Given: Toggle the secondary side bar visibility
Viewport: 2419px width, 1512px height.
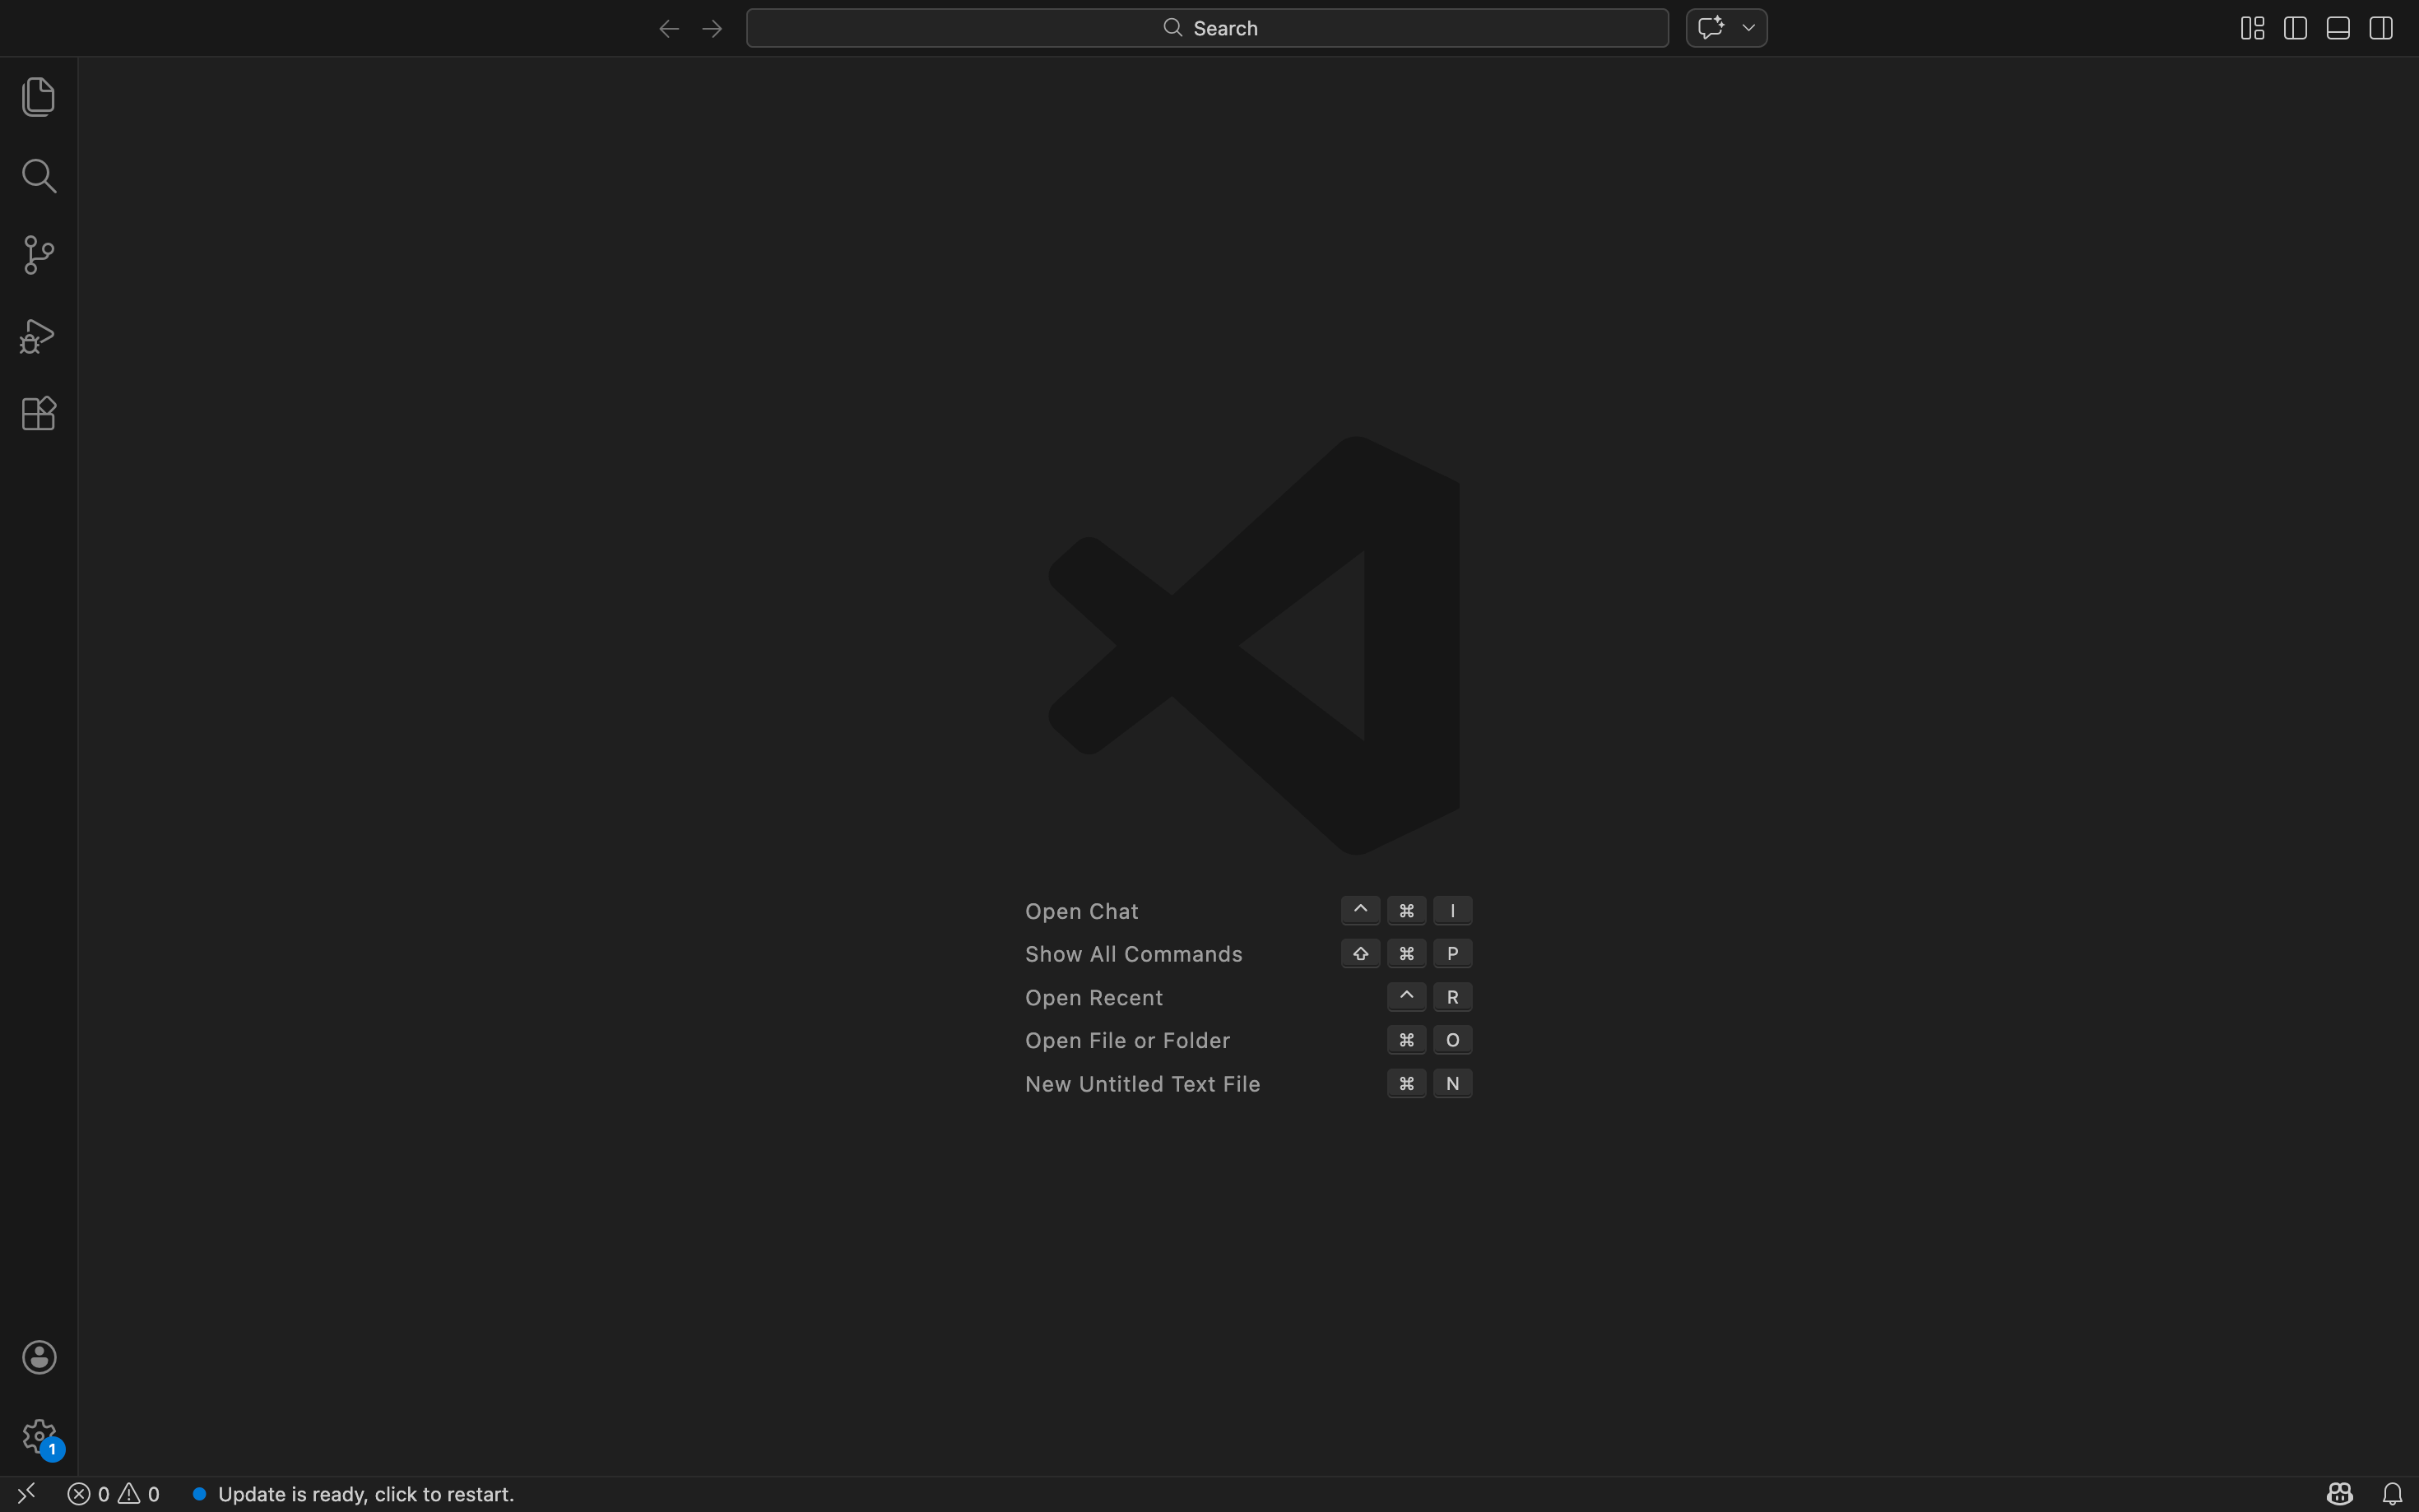Looking at the screenshot, I should tap(2381, 28).
